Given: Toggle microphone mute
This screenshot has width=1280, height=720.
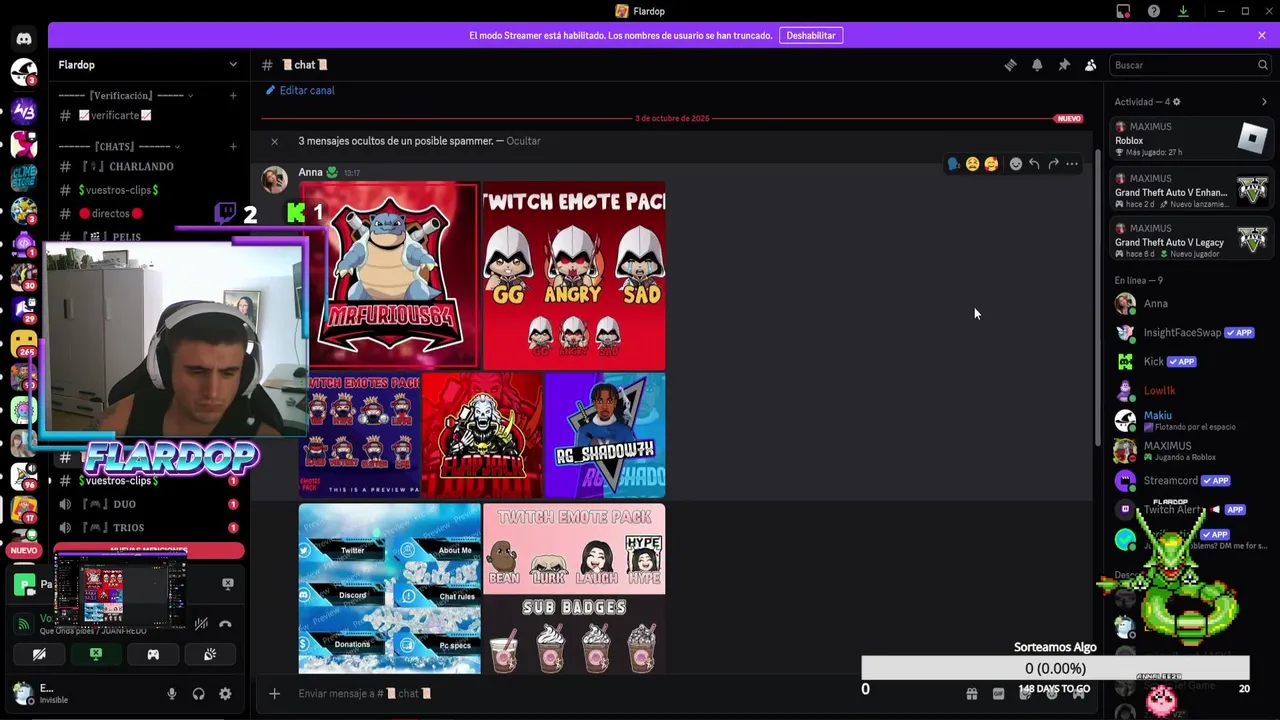Looking at the screenshot, I should click(172, 693).
